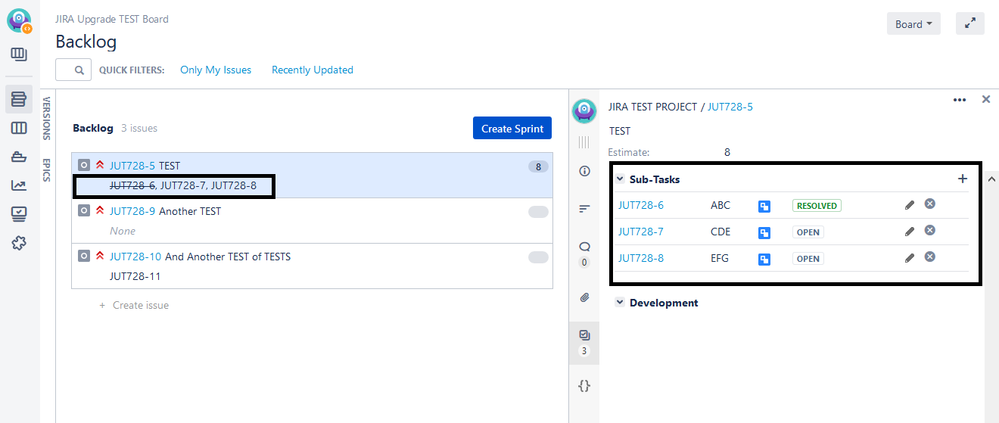Open issue JUT728-10 link in backlog

[135, 257]
